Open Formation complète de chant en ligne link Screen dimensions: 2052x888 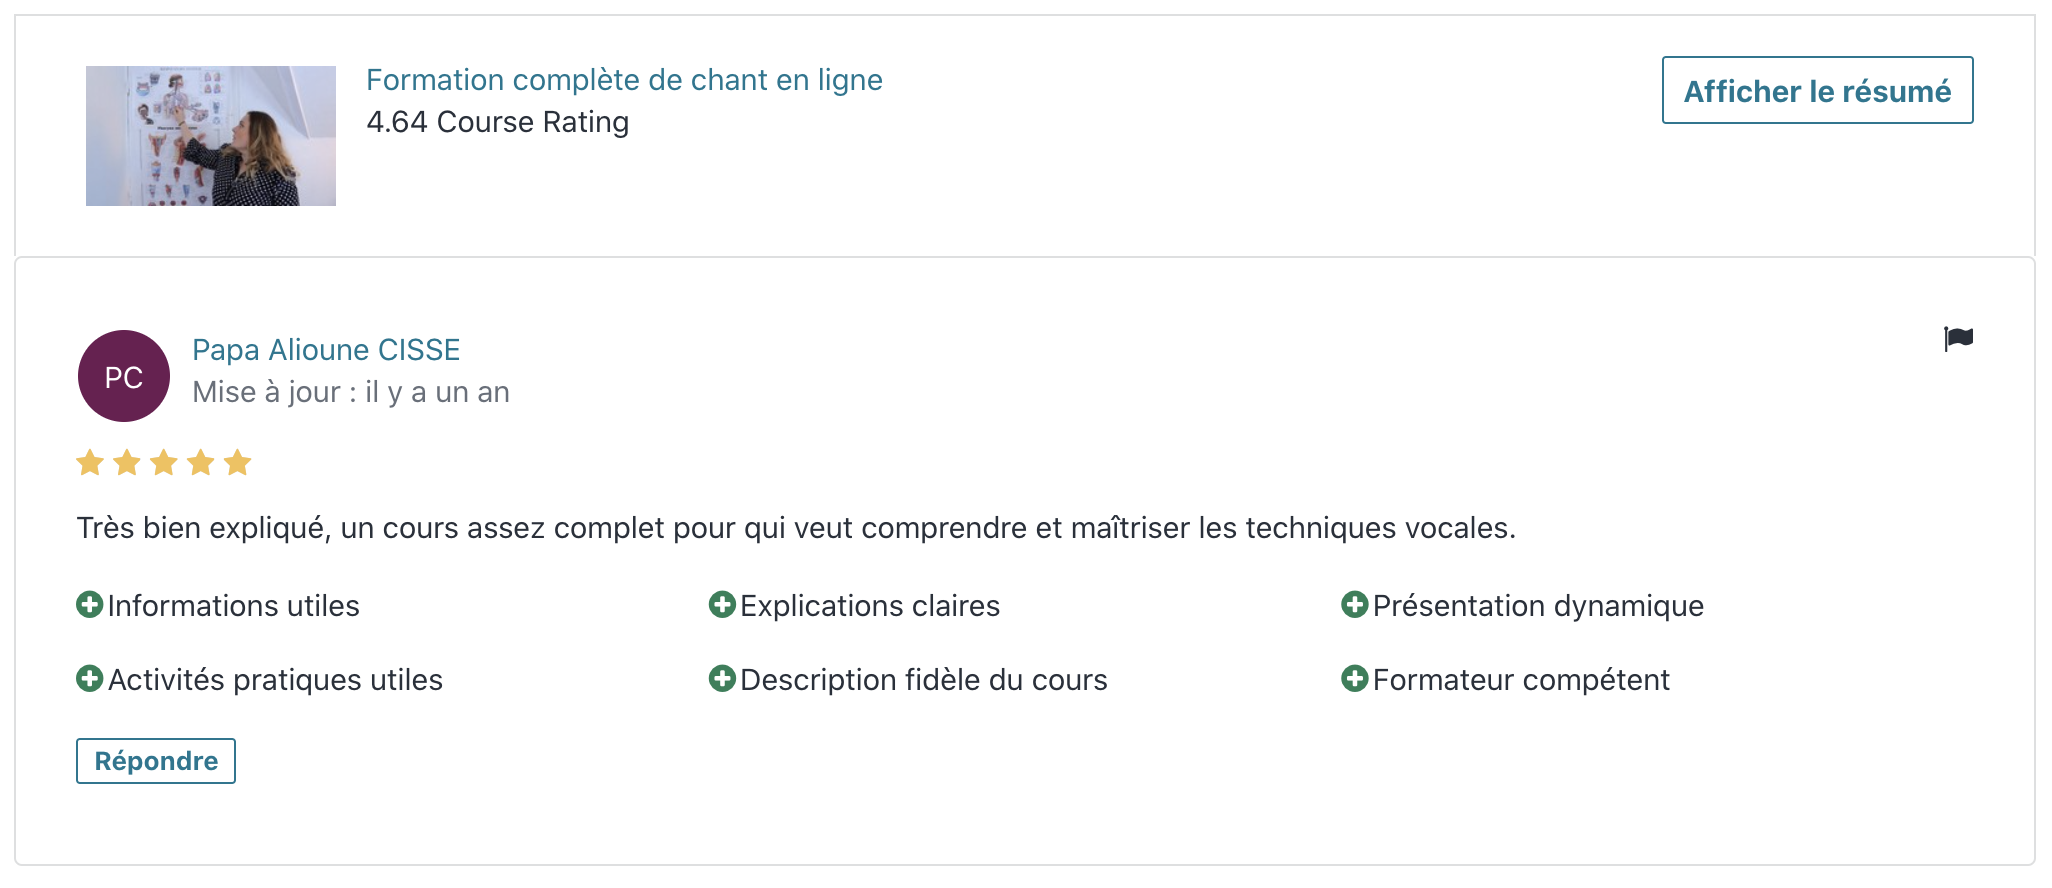(624, 80)
